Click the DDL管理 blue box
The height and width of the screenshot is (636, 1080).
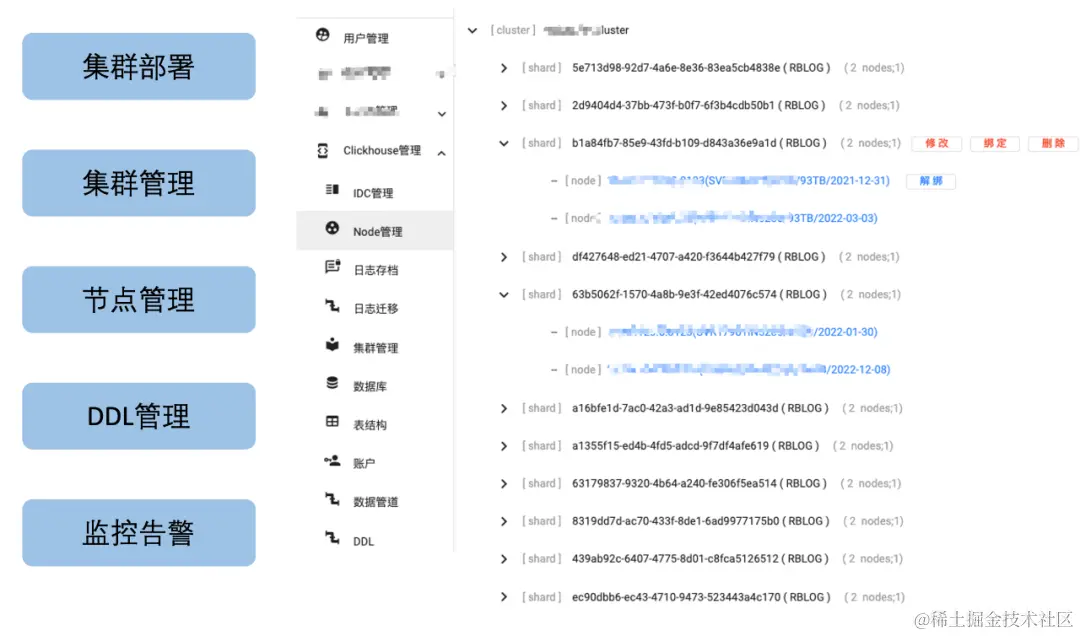(139, 416)
